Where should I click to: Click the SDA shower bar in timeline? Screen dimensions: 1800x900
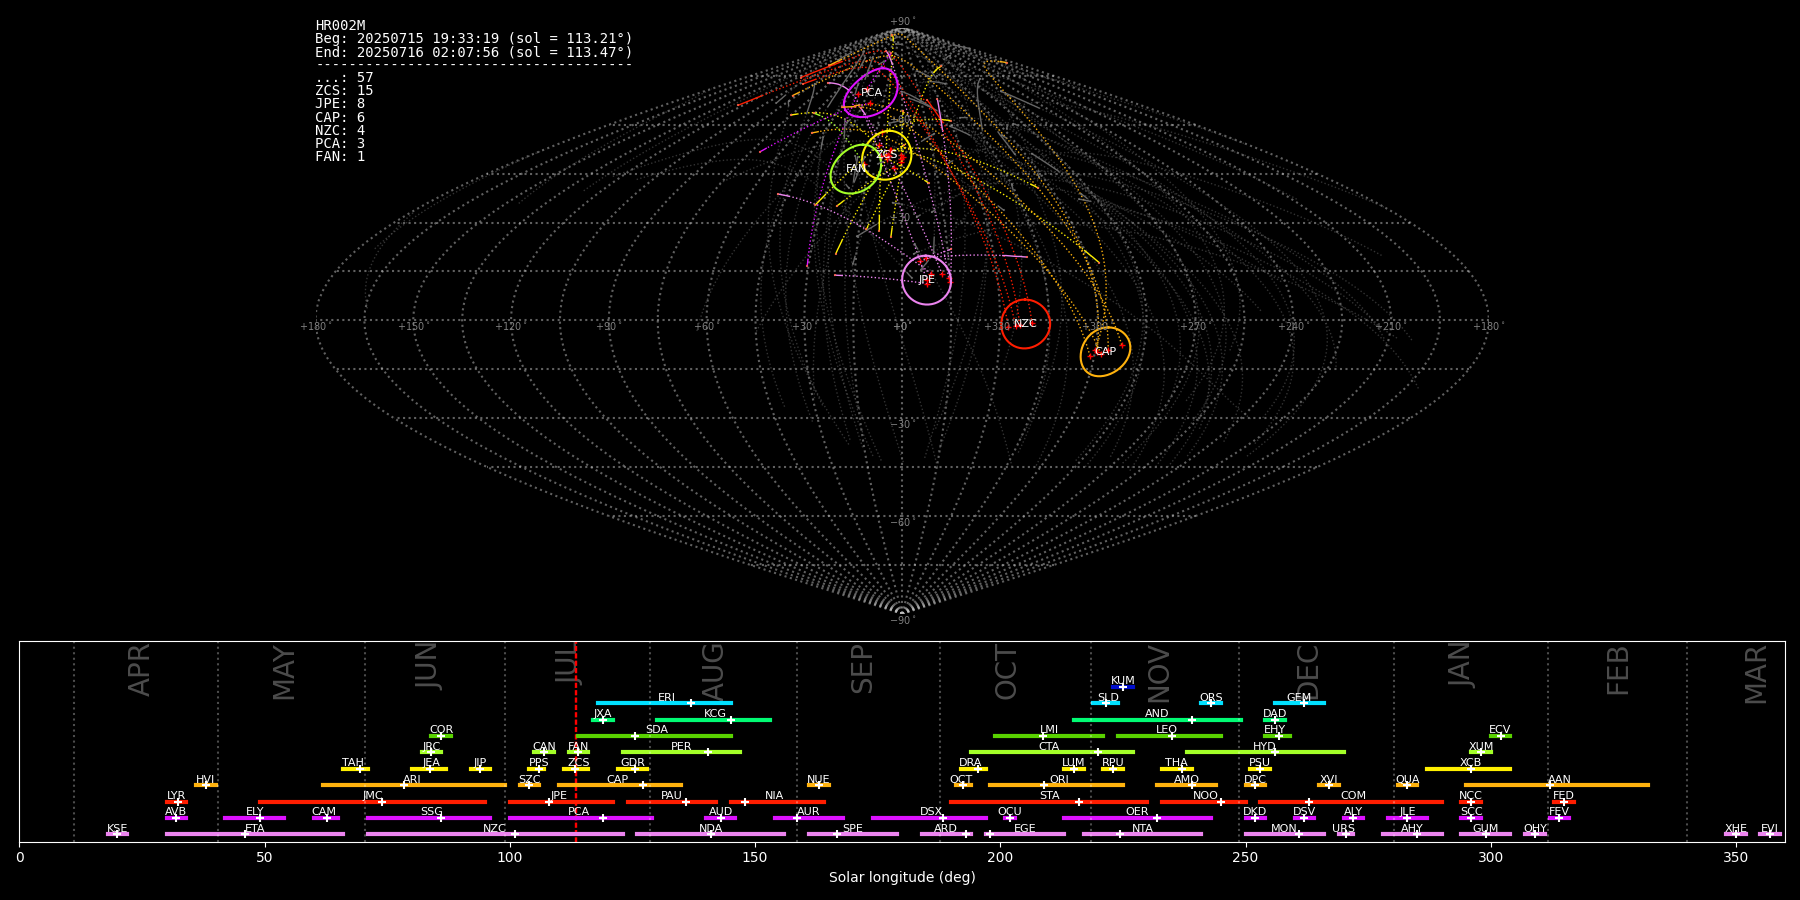pyautogui.click(x=654, y=736)
